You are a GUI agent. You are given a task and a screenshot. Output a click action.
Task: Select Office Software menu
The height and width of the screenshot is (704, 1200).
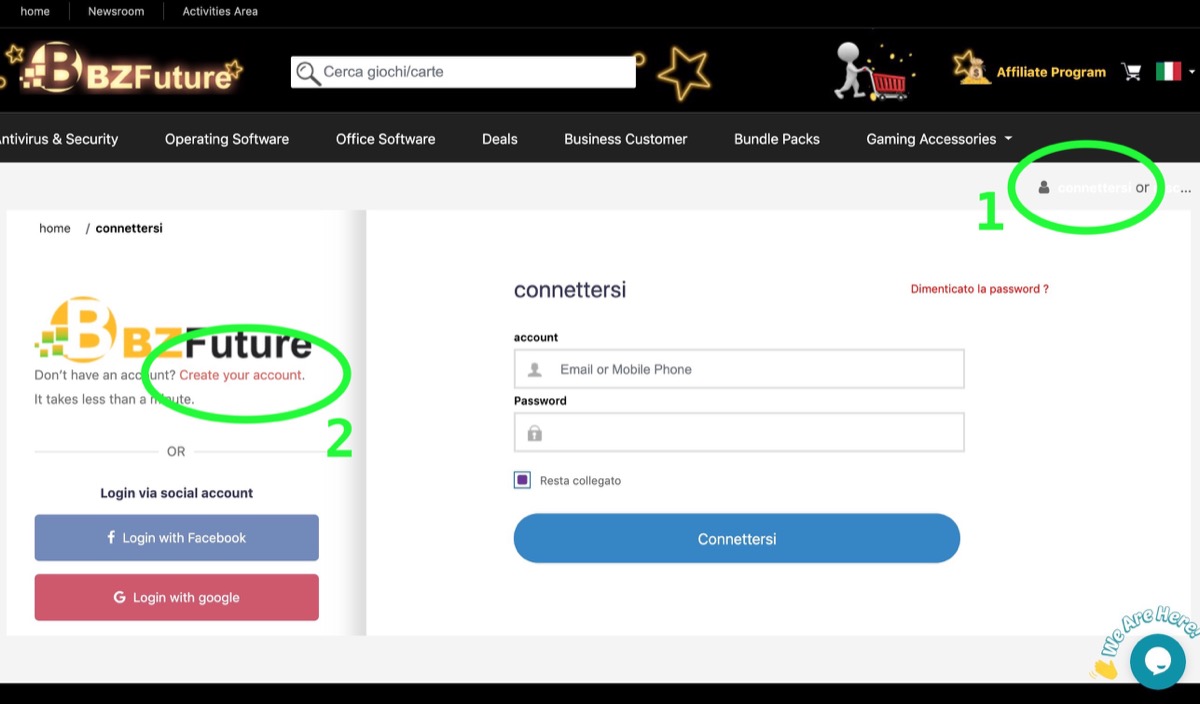[386, 139]
